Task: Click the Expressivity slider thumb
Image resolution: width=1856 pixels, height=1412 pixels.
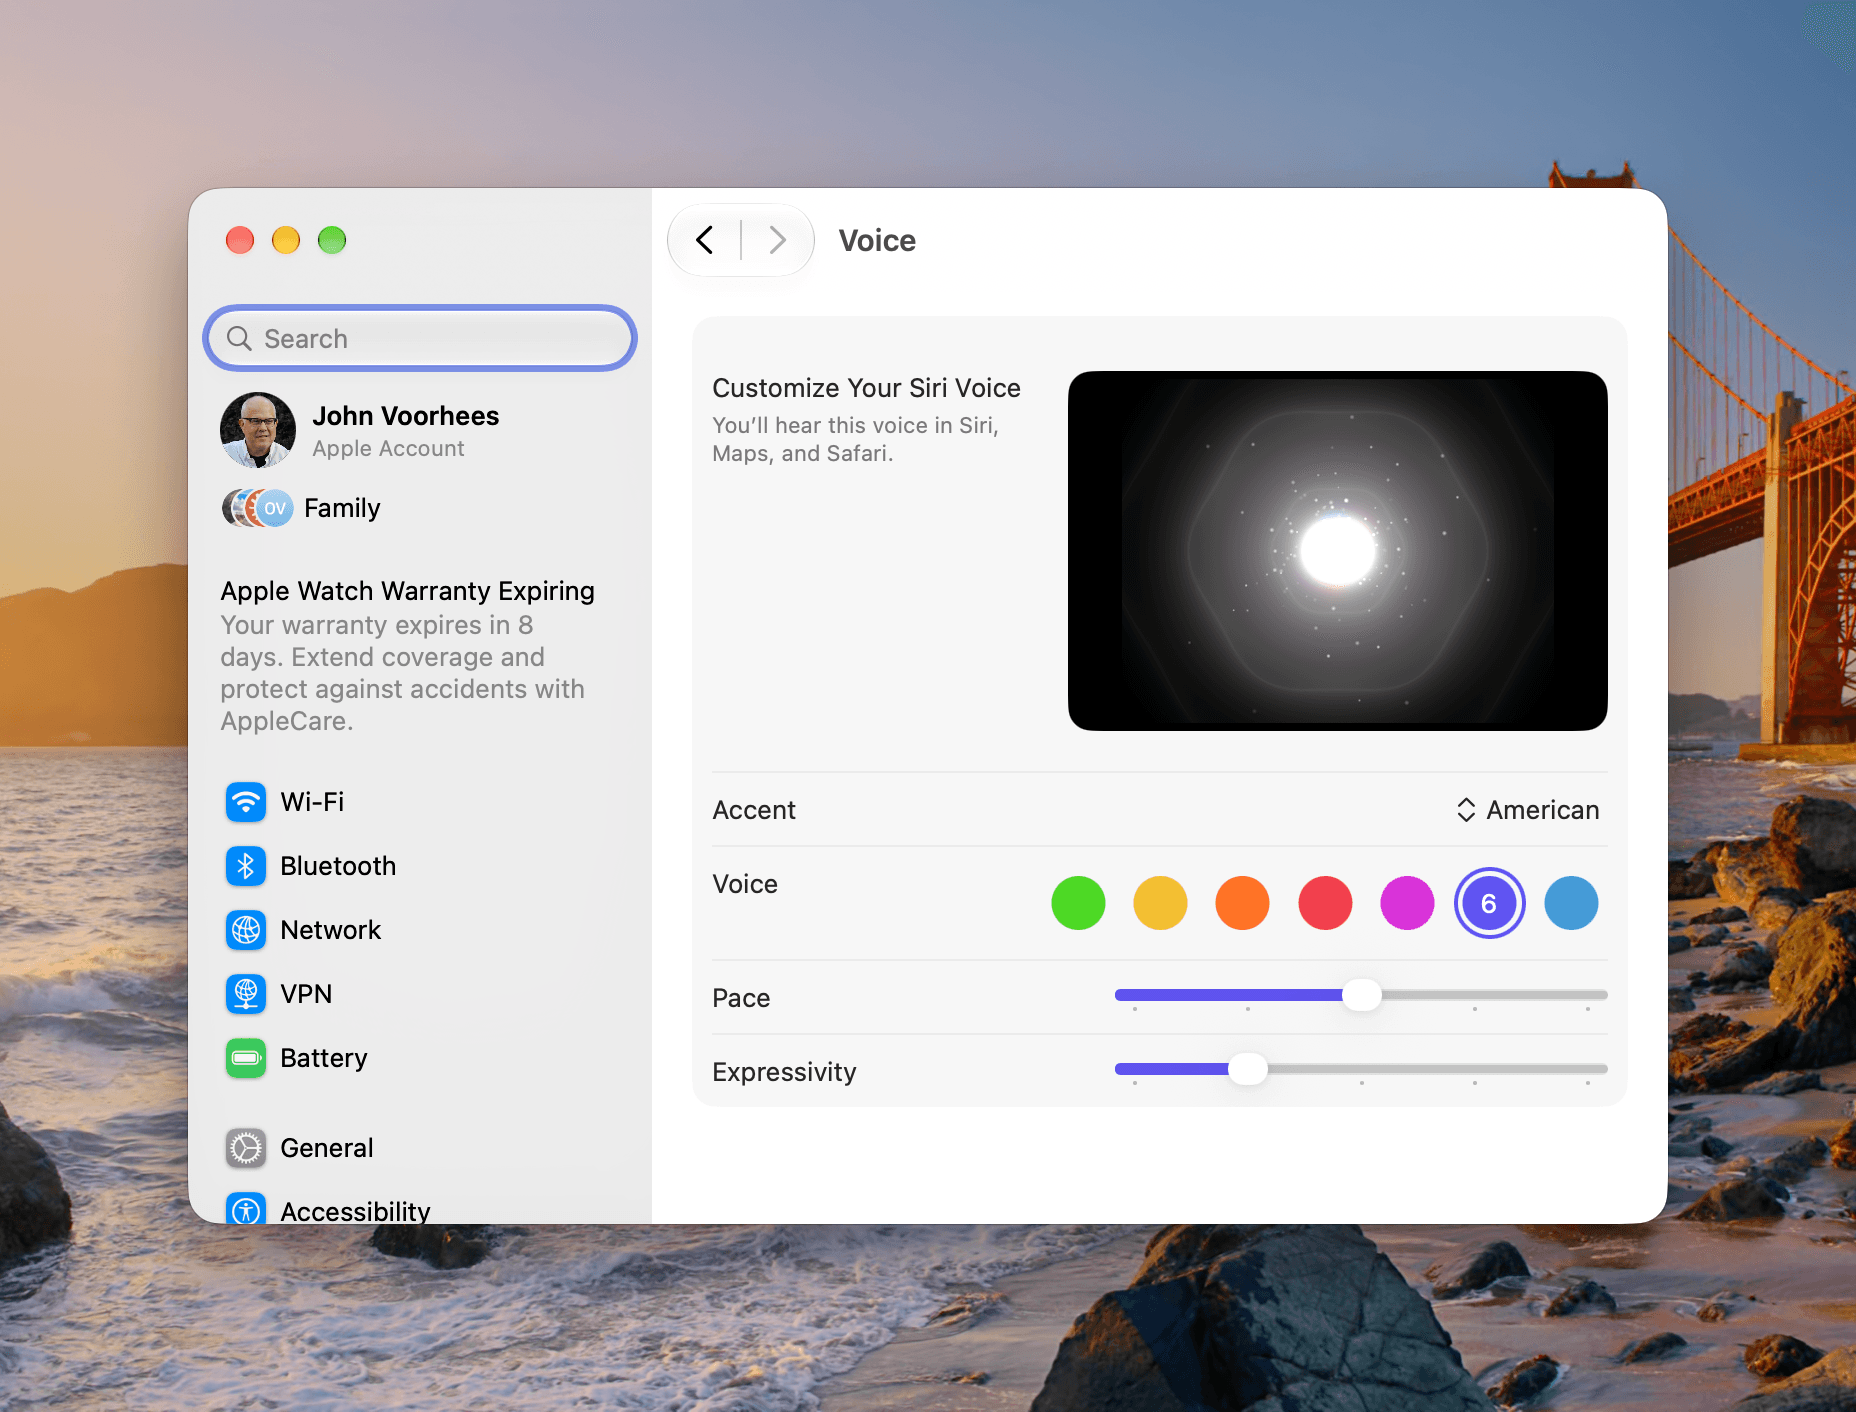Action: 1247,1069
